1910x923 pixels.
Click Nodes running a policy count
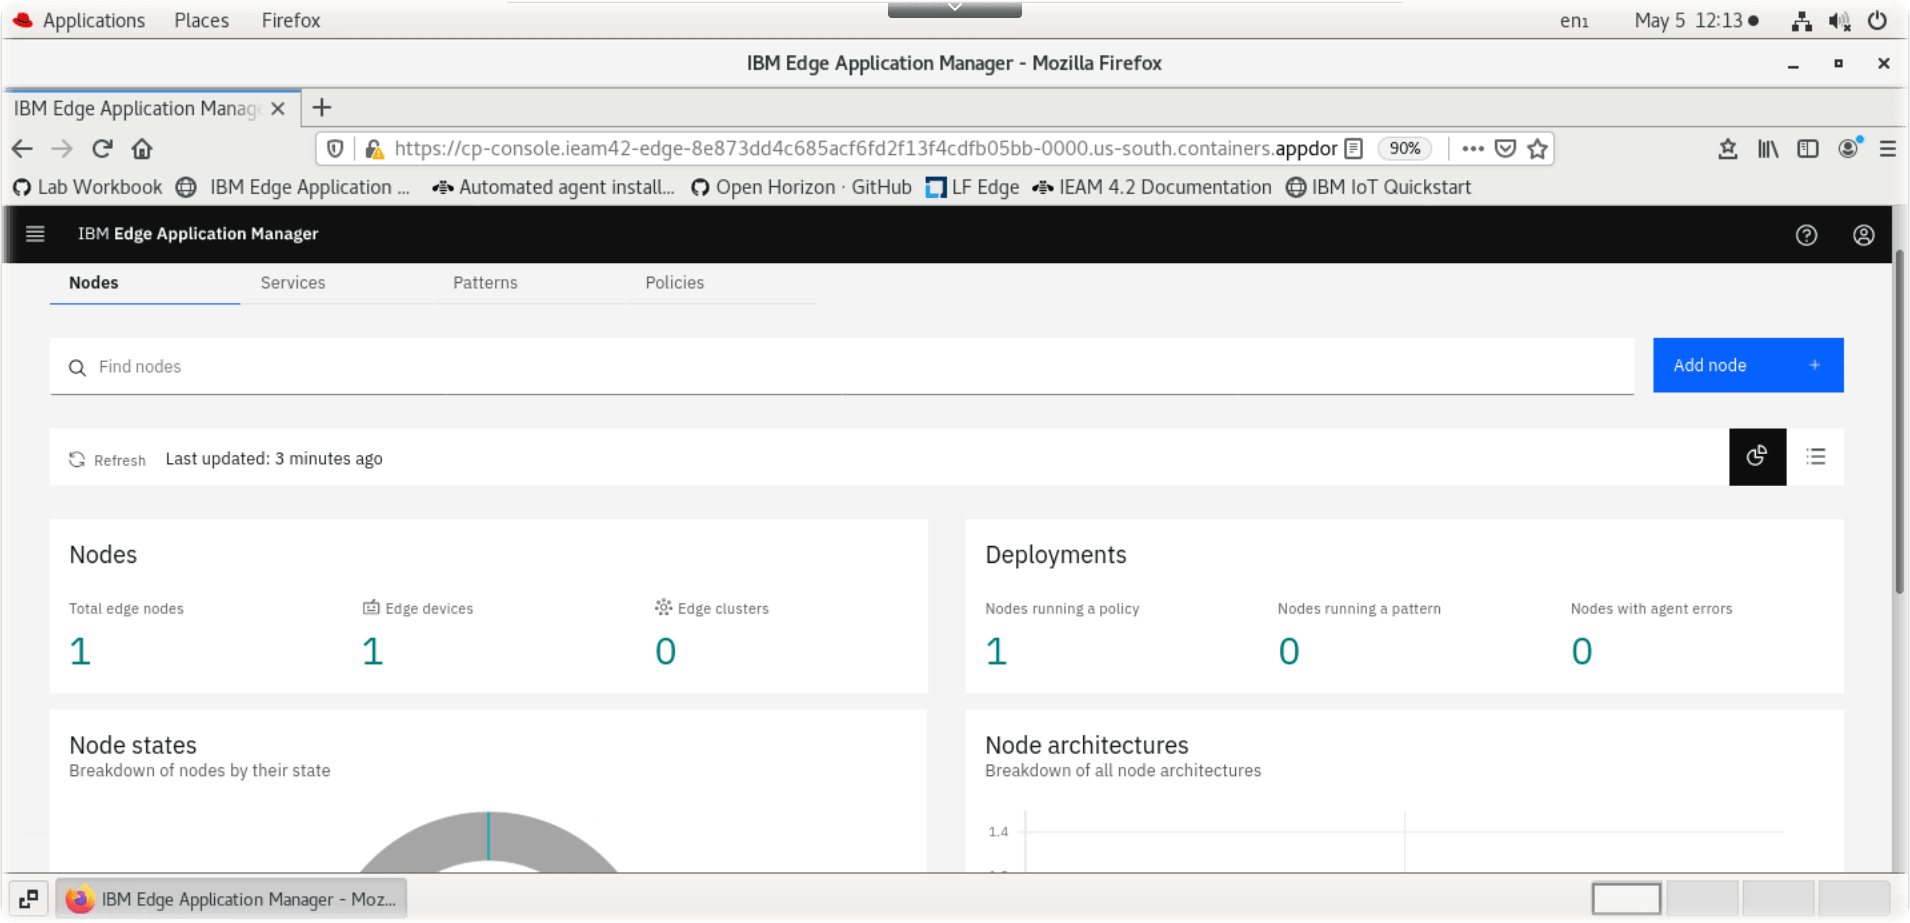pos(996,651)
